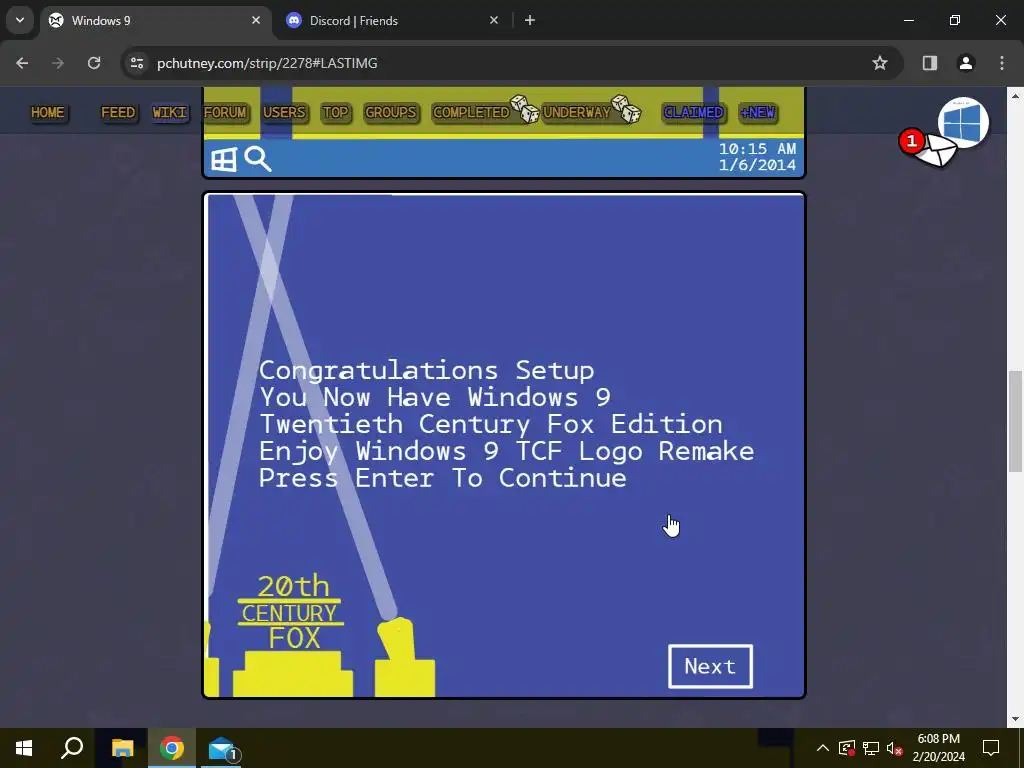Open the USERS page

point(284,112)
